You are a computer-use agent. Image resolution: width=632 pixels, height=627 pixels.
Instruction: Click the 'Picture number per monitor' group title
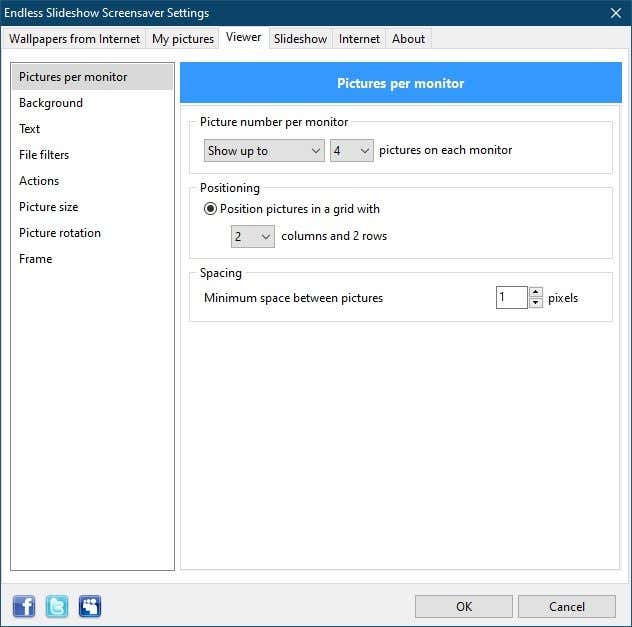tap(274, 122)
